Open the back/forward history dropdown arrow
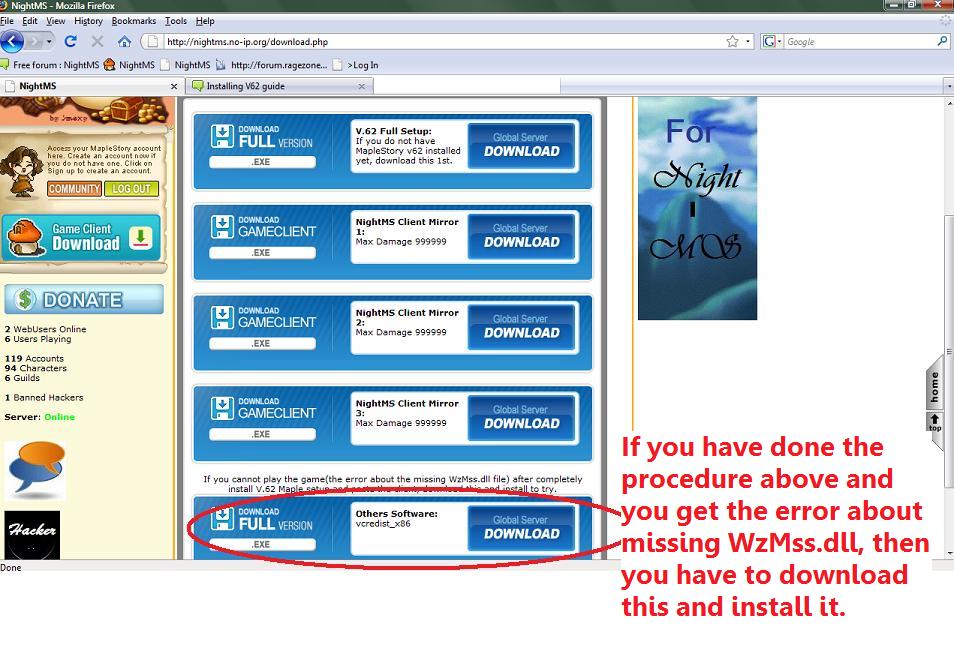 point(50,41)
